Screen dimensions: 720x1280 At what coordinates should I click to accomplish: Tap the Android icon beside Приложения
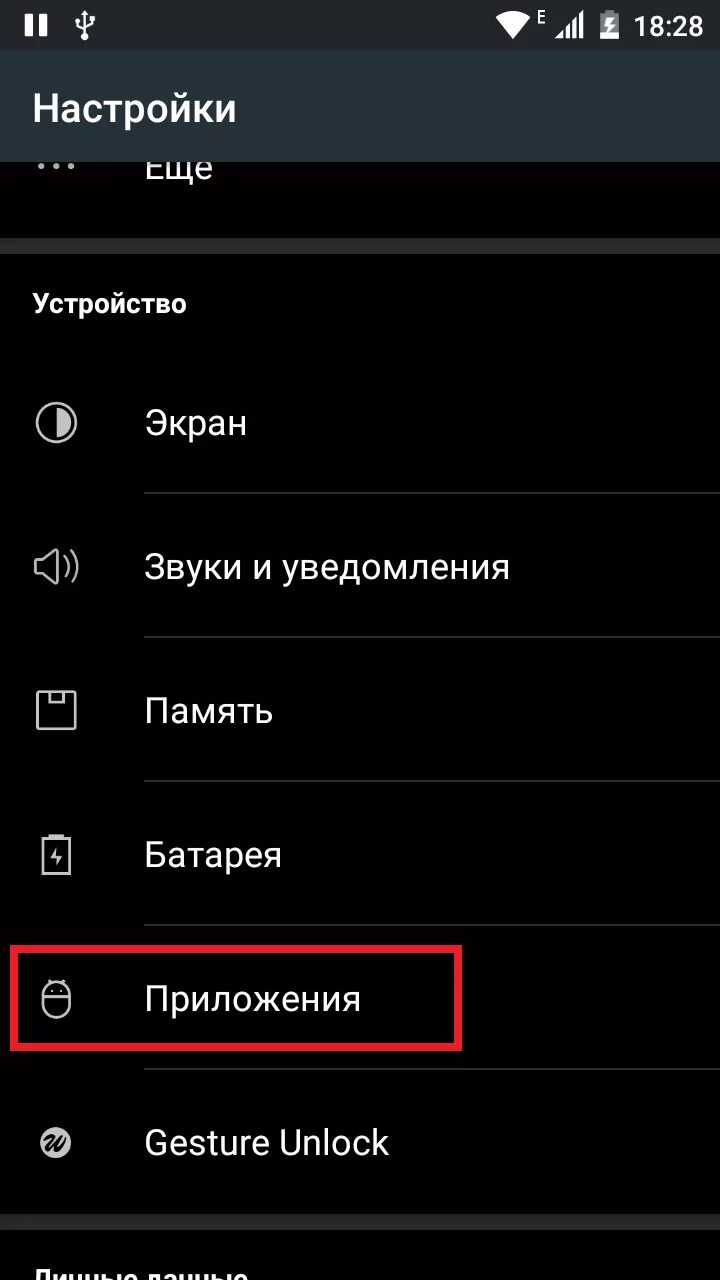click(x=56, y=999)
